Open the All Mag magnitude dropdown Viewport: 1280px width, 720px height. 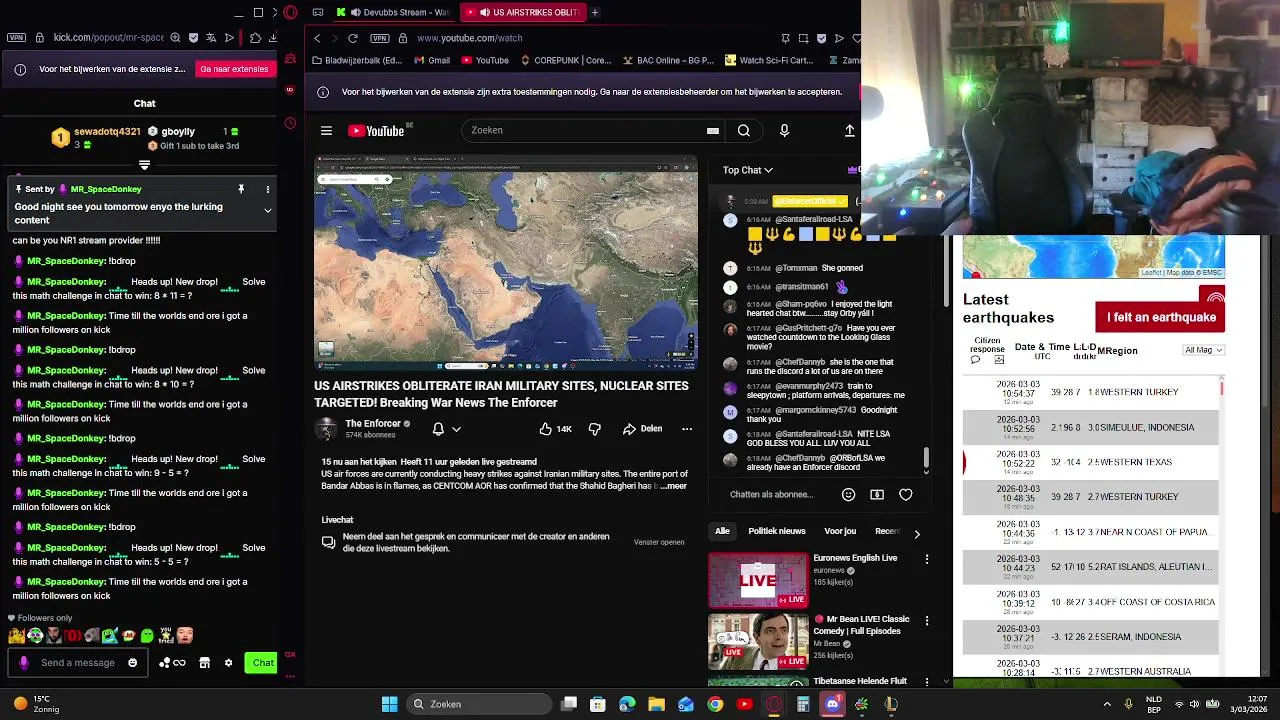tap(1203, 350)
